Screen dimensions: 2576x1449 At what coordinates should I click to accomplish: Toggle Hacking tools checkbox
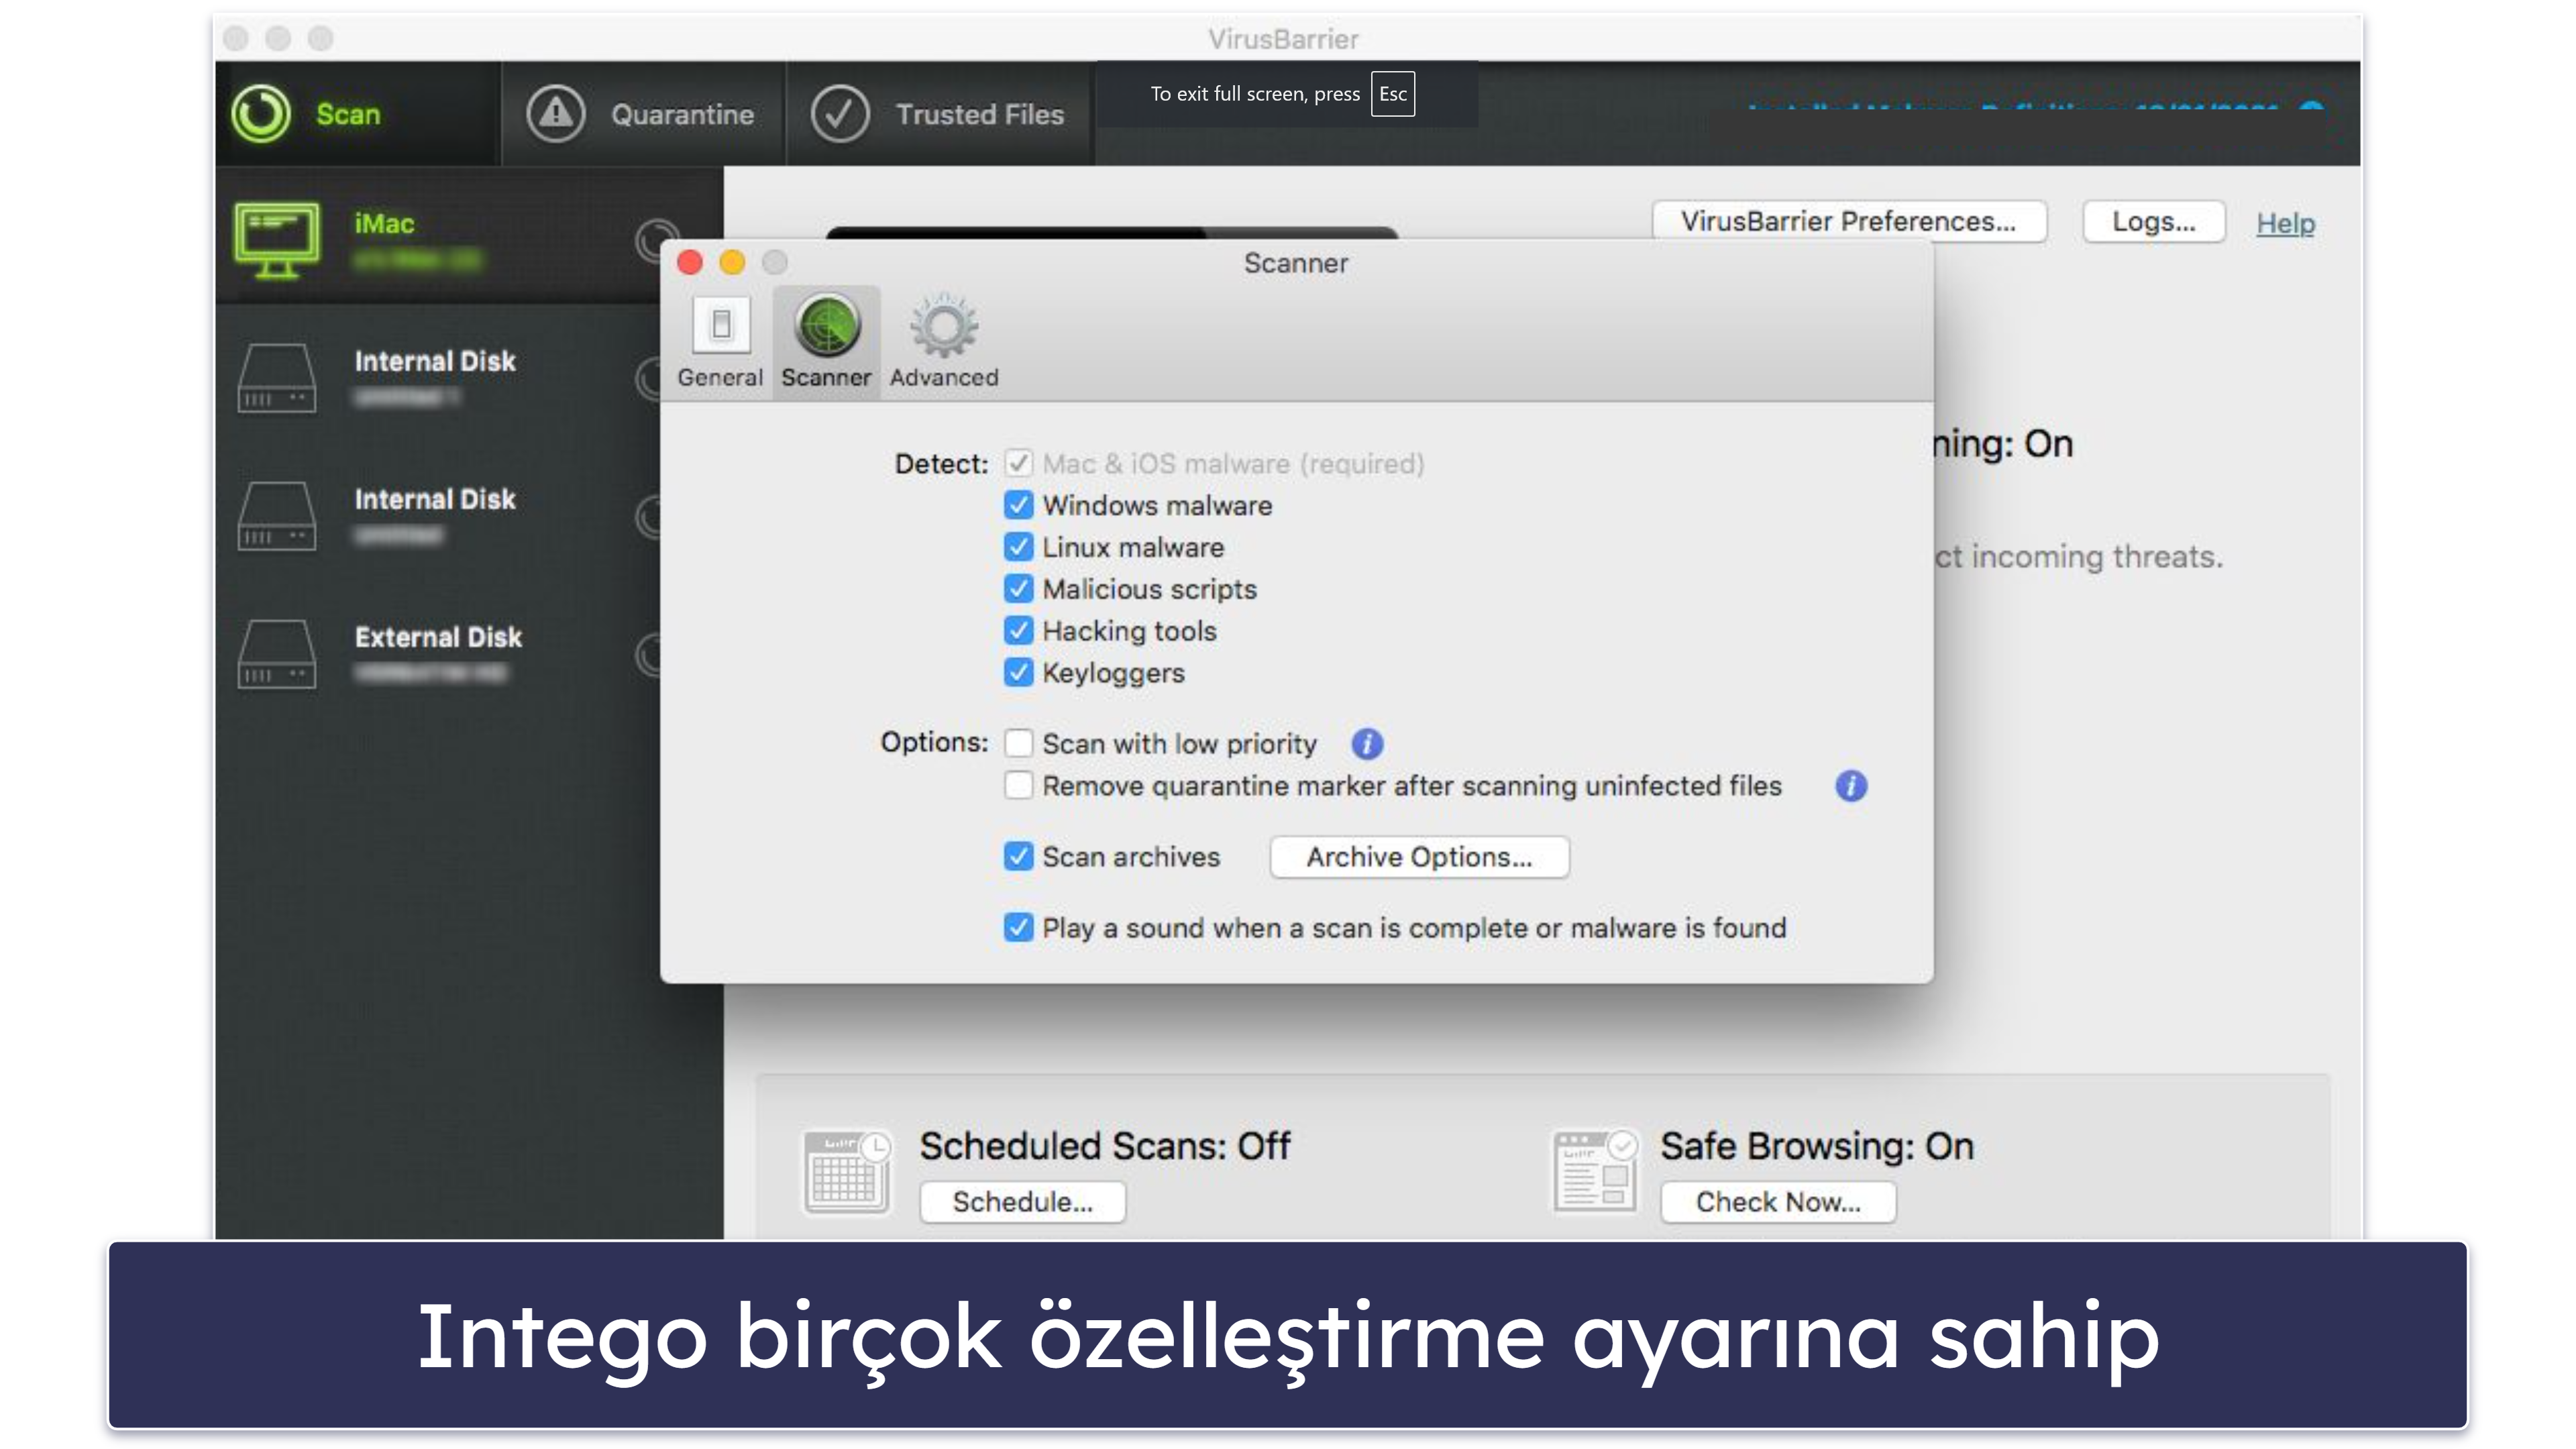[1018, 632]
